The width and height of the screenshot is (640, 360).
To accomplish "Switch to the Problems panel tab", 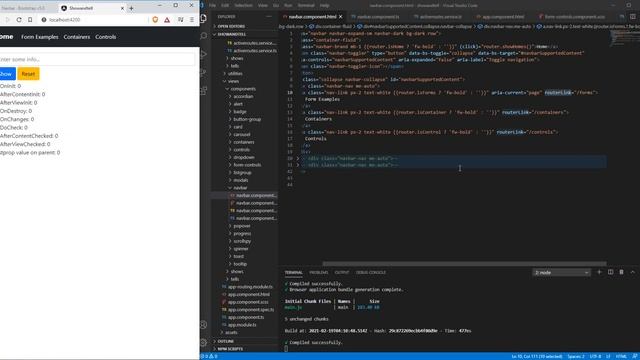I will 318,273.
